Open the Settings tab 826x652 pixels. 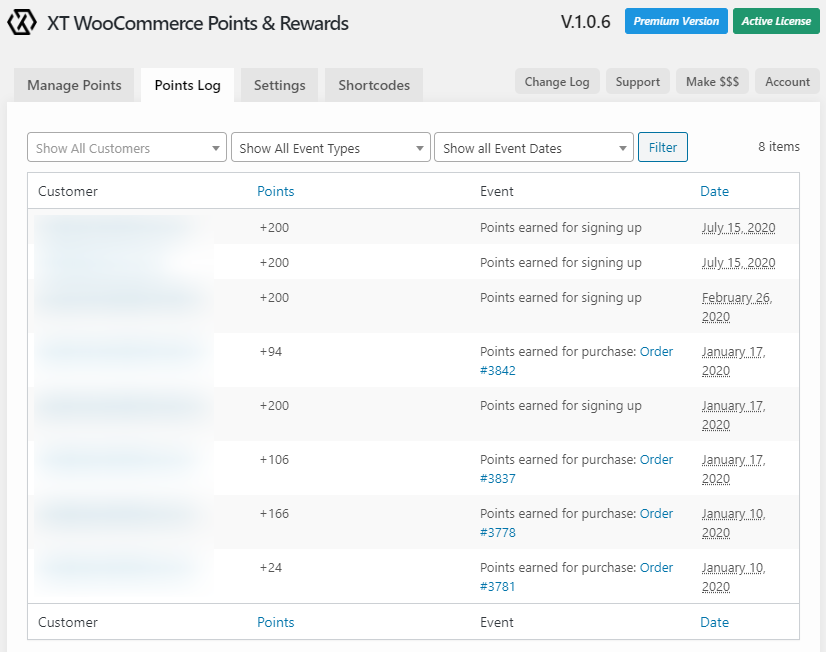pos(279,85)
